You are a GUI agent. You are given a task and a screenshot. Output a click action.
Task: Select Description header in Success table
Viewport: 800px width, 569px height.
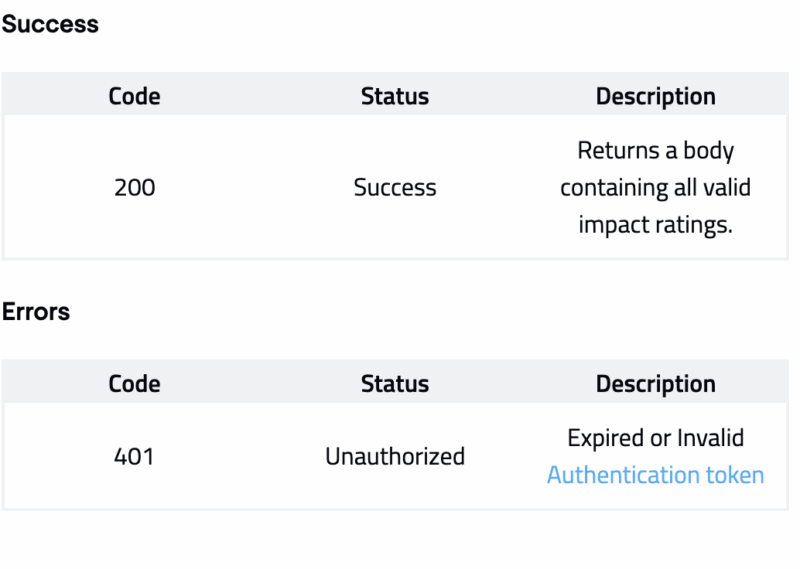coord(655,96)
